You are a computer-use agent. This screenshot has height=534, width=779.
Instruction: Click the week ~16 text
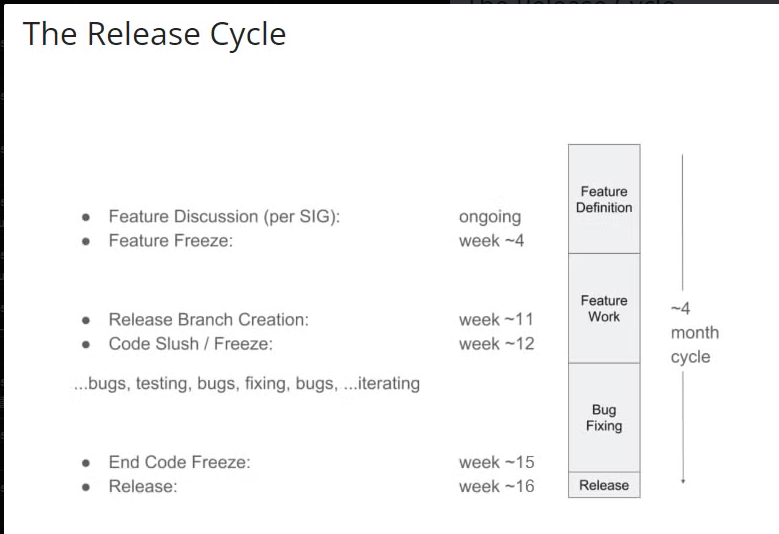[x=496, y=486]
